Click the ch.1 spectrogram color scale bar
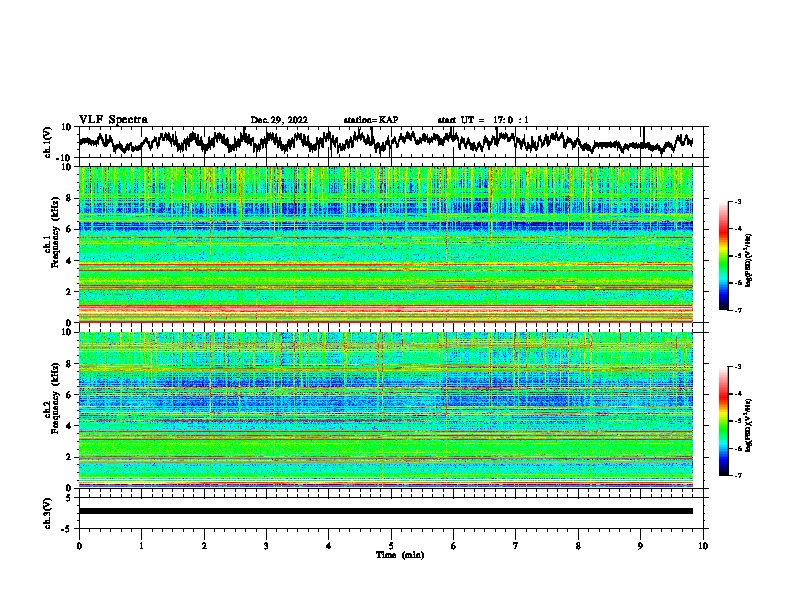 tap(723, 256)
